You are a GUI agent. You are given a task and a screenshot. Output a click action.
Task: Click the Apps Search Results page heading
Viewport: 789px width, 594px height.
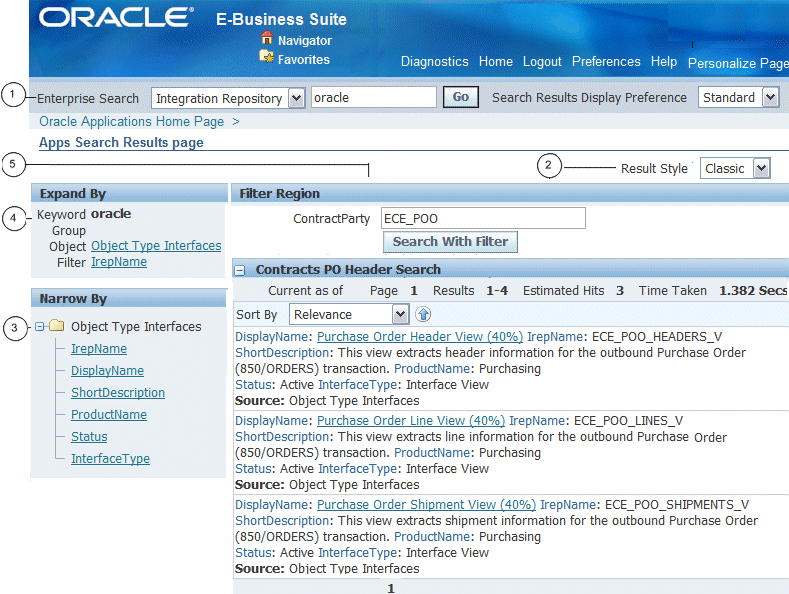[x=121, y=142]
